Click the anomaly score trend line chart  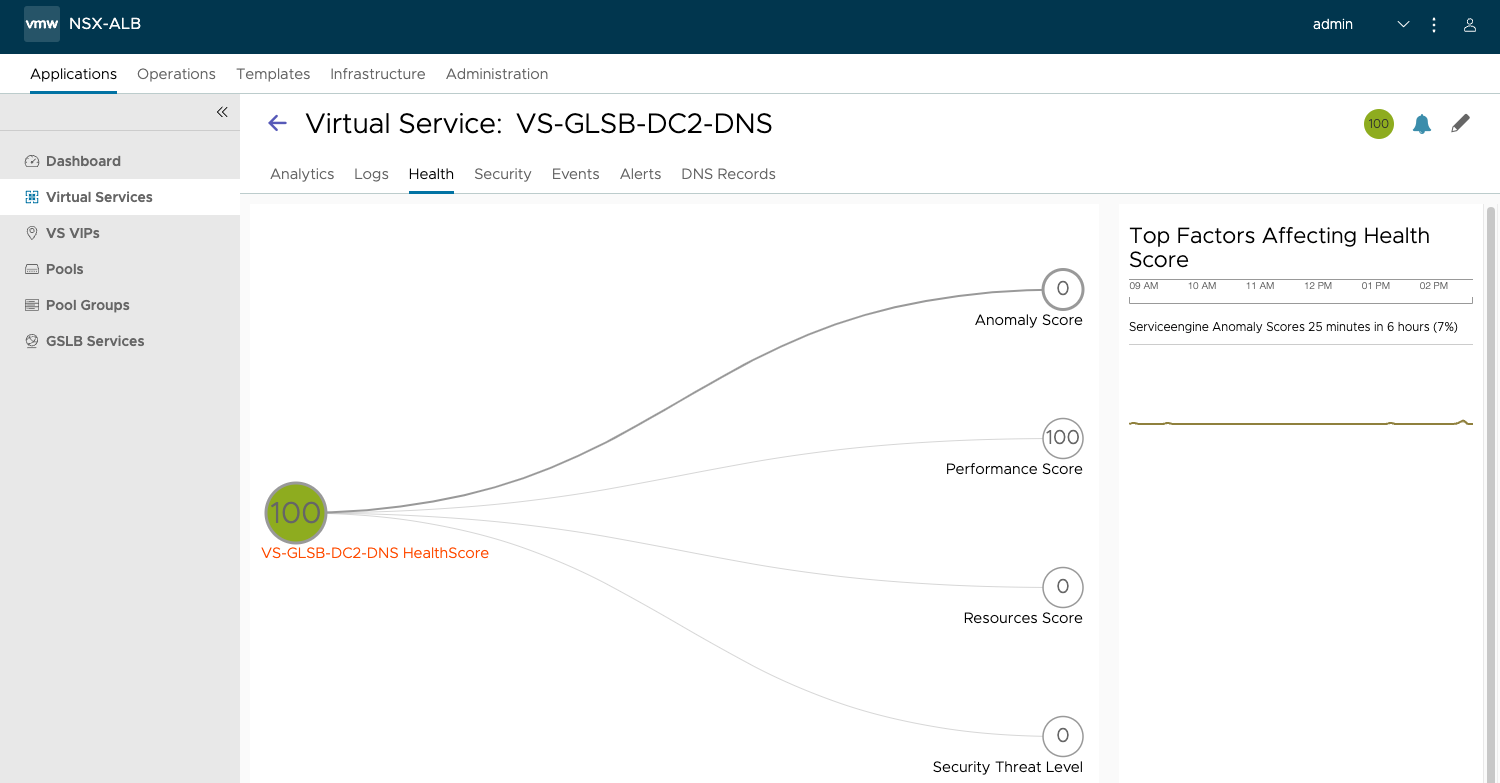point(1301,423)
